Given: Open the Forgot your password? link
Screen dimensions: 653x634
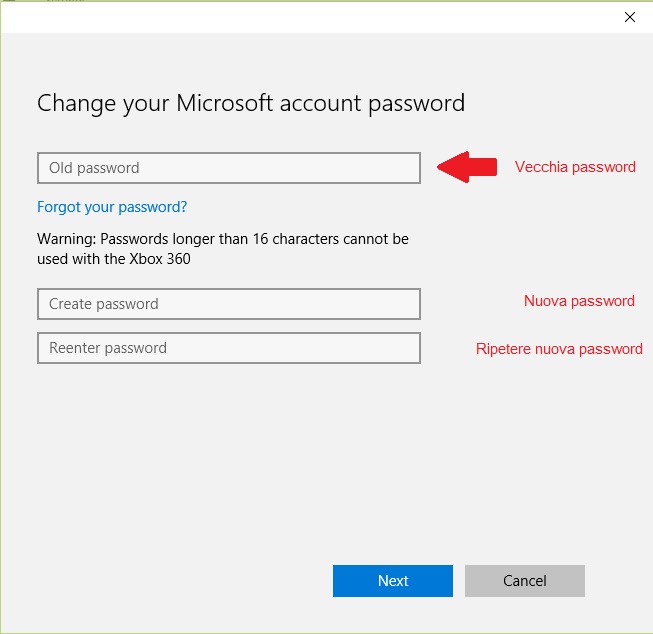Looking at the screenshot, I should pyautogui.click(x=112, y=207).
